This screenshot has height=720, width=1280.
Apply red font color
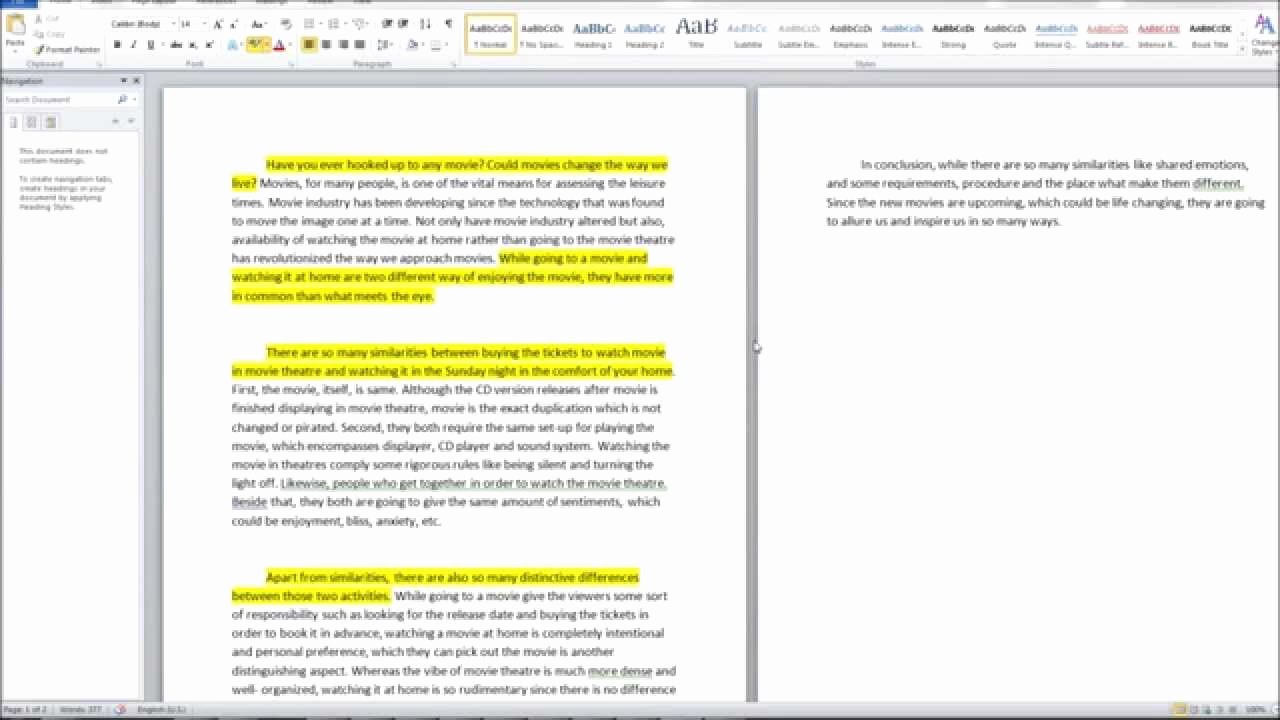pos(278,45)
